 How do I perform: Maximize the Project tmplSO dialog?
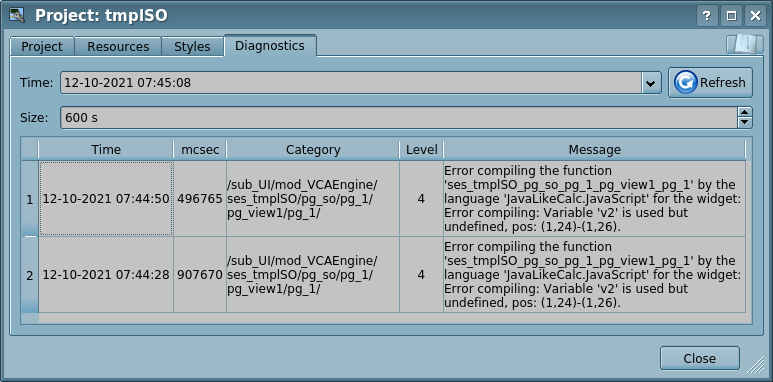731,16
